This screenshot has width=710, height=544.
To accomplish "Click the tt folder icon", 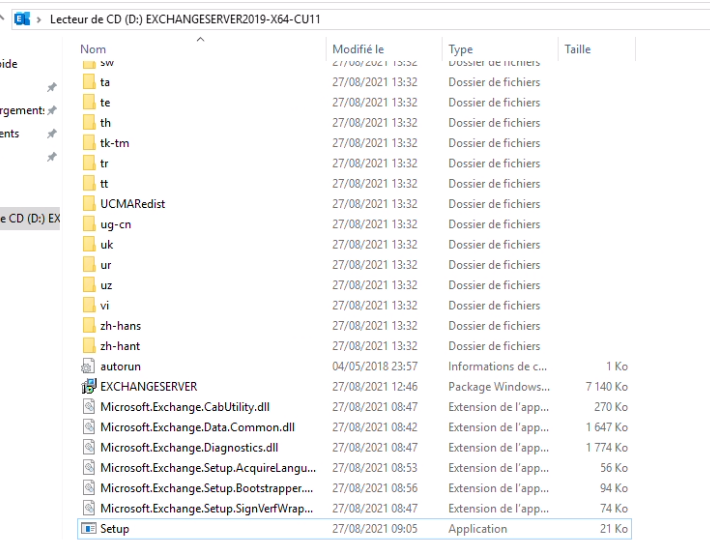I will 89,183.
